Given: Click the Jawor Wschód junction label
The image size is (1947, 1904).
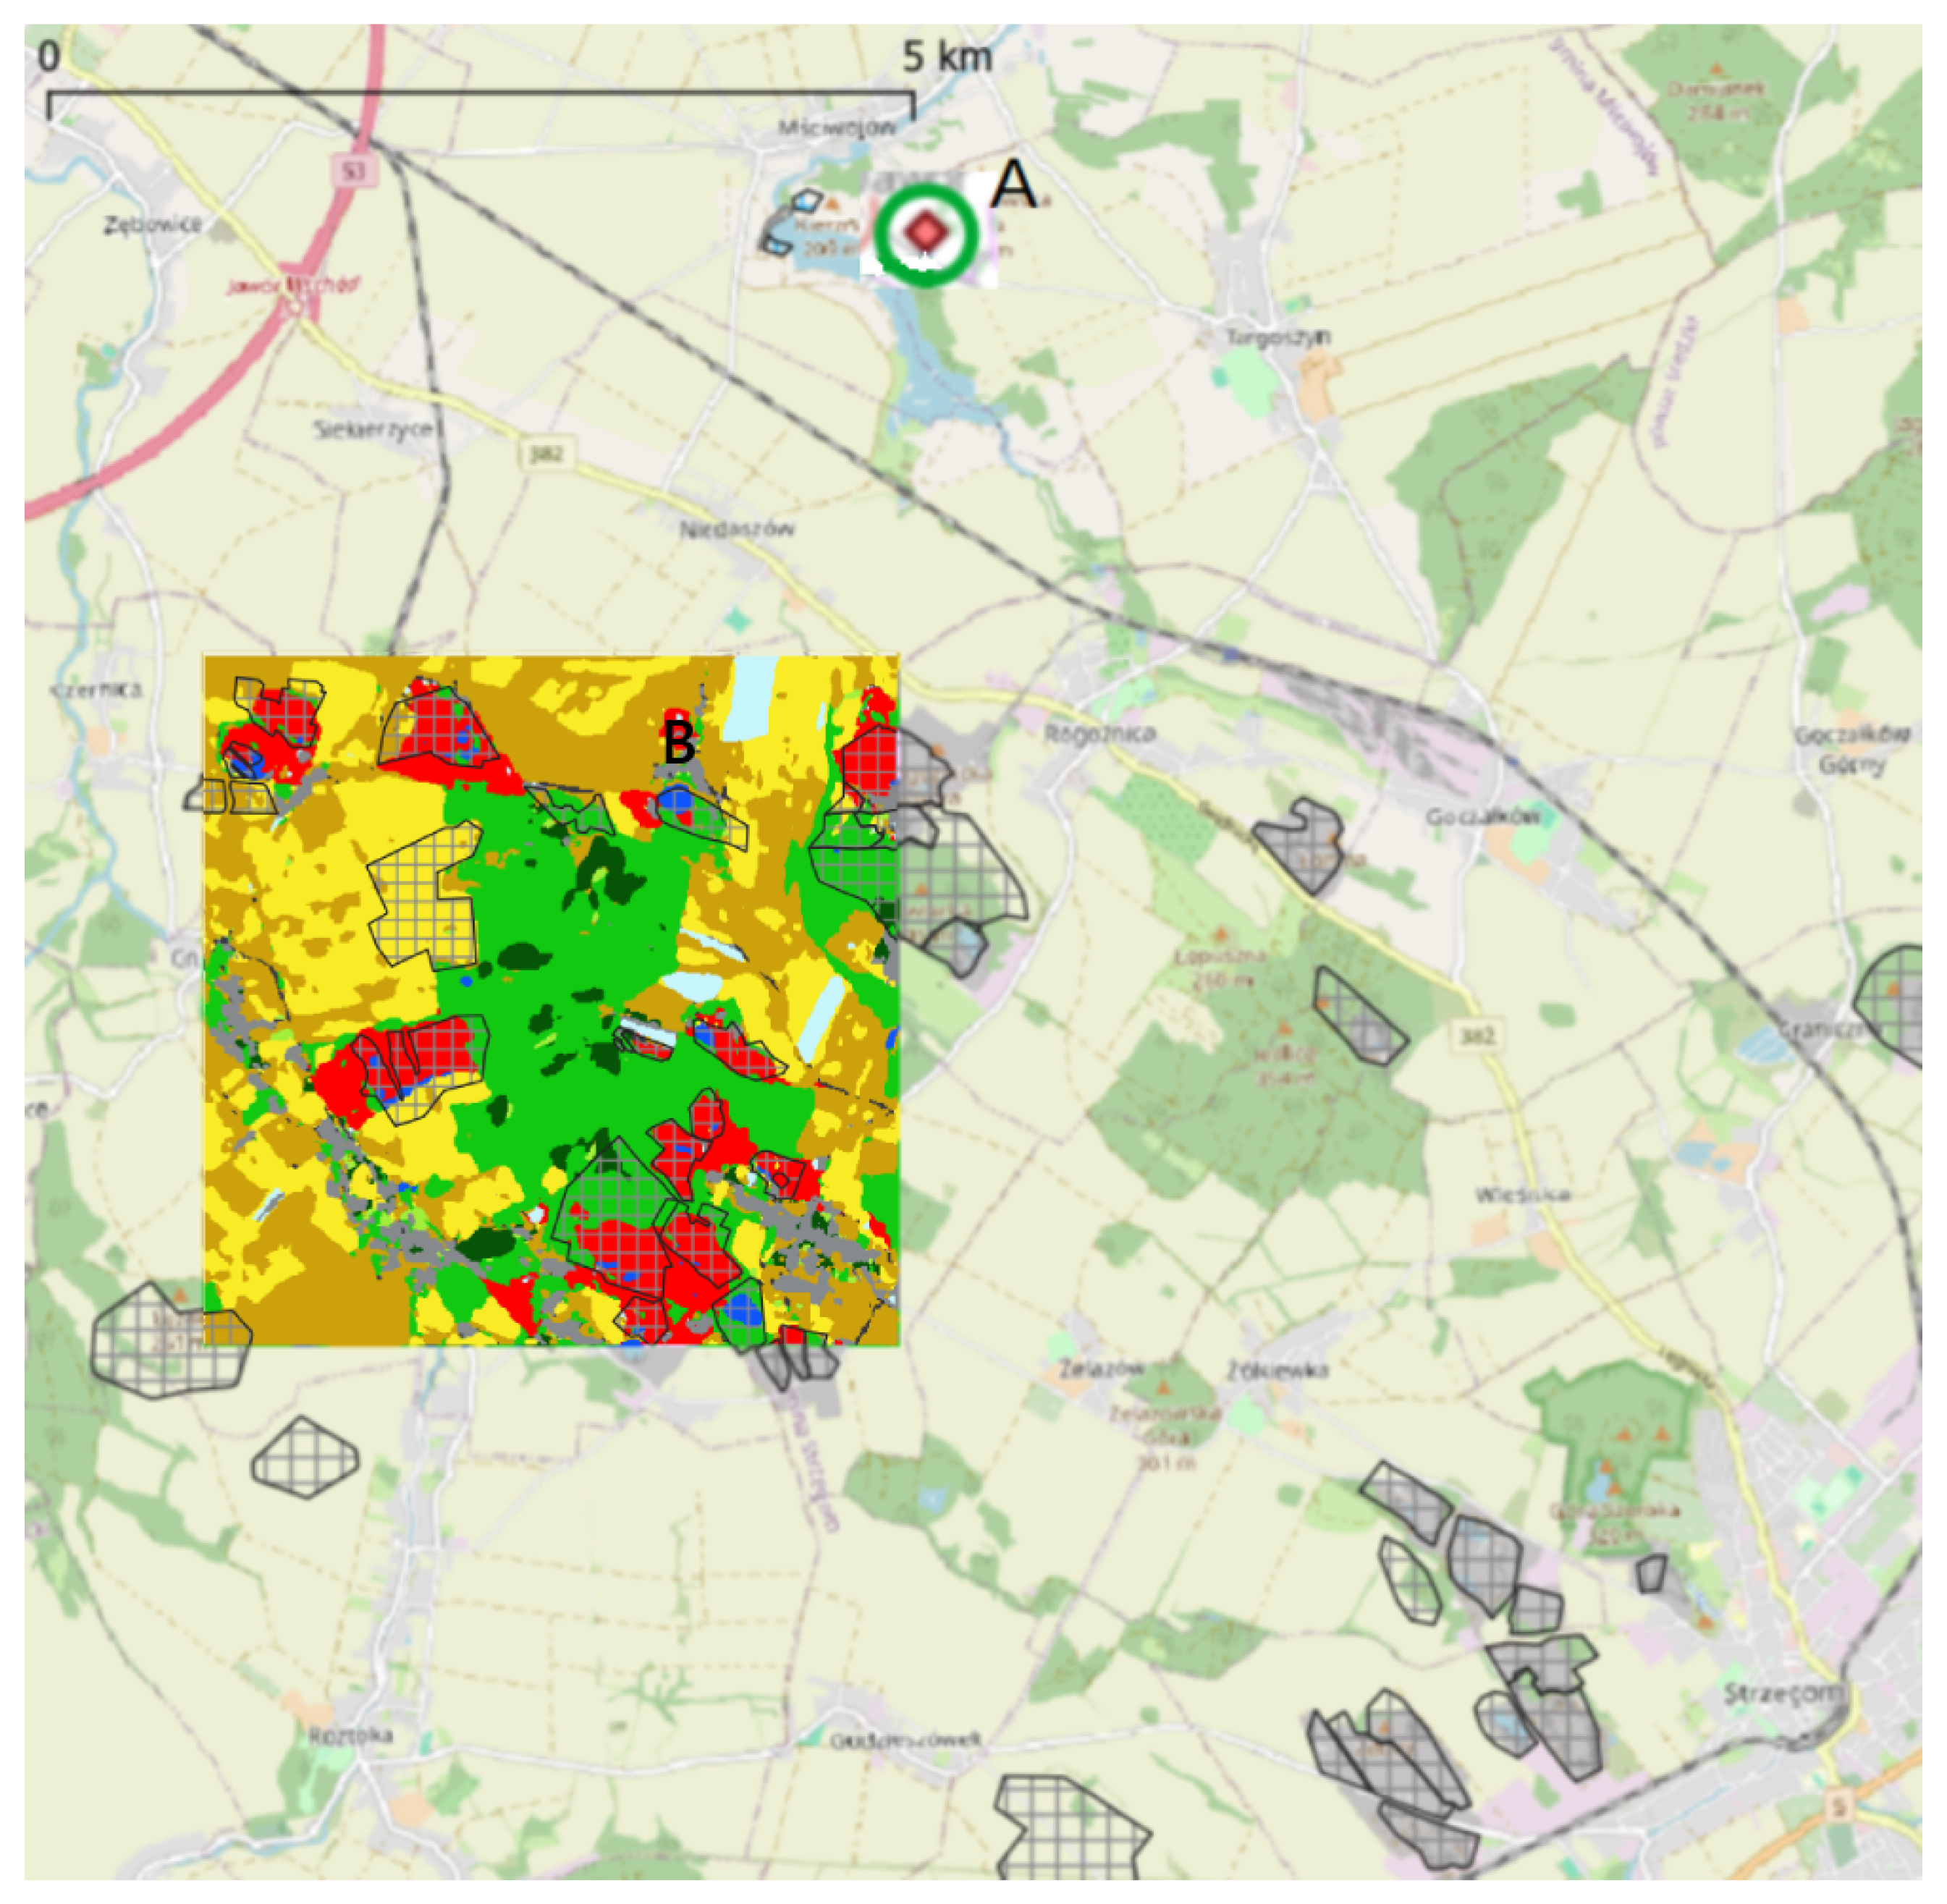Looking at the screenshot, I should pyautogui.click(x=293, y=286).
